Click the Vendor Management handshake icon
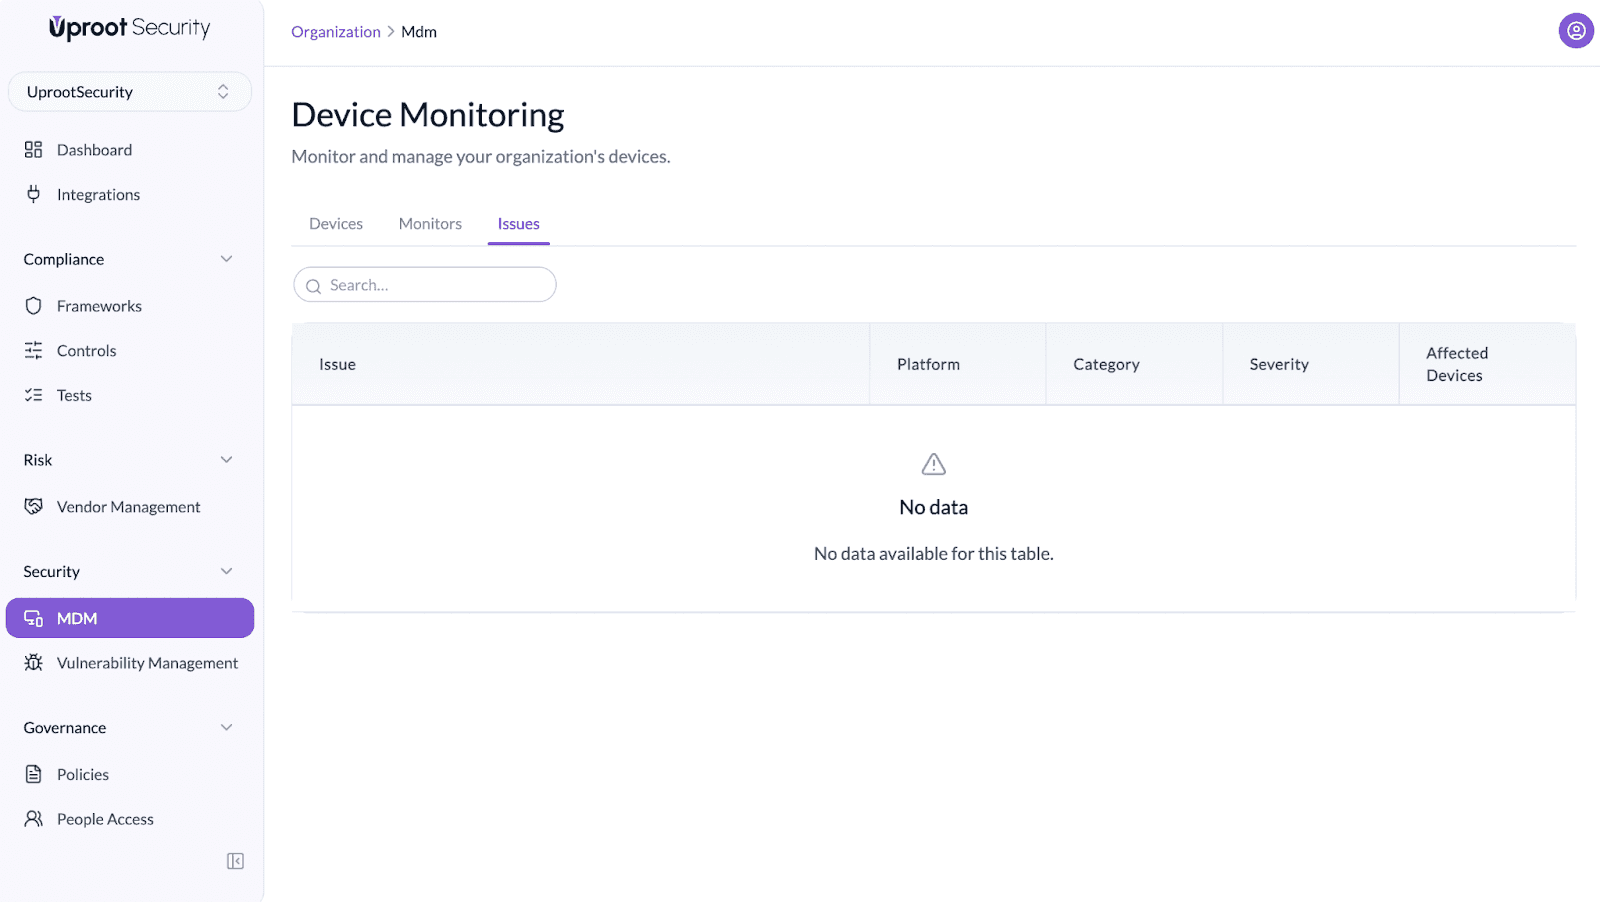The width and height of the screenshot is (1600, 902). 33,507
